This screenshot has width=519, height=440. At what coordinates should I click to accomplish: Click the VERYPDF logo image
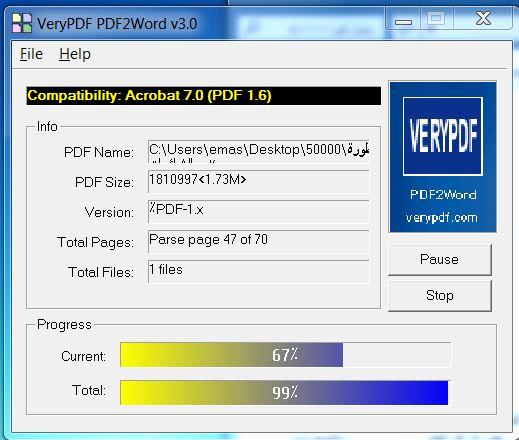pyautogui.click(x=443, y=136)
